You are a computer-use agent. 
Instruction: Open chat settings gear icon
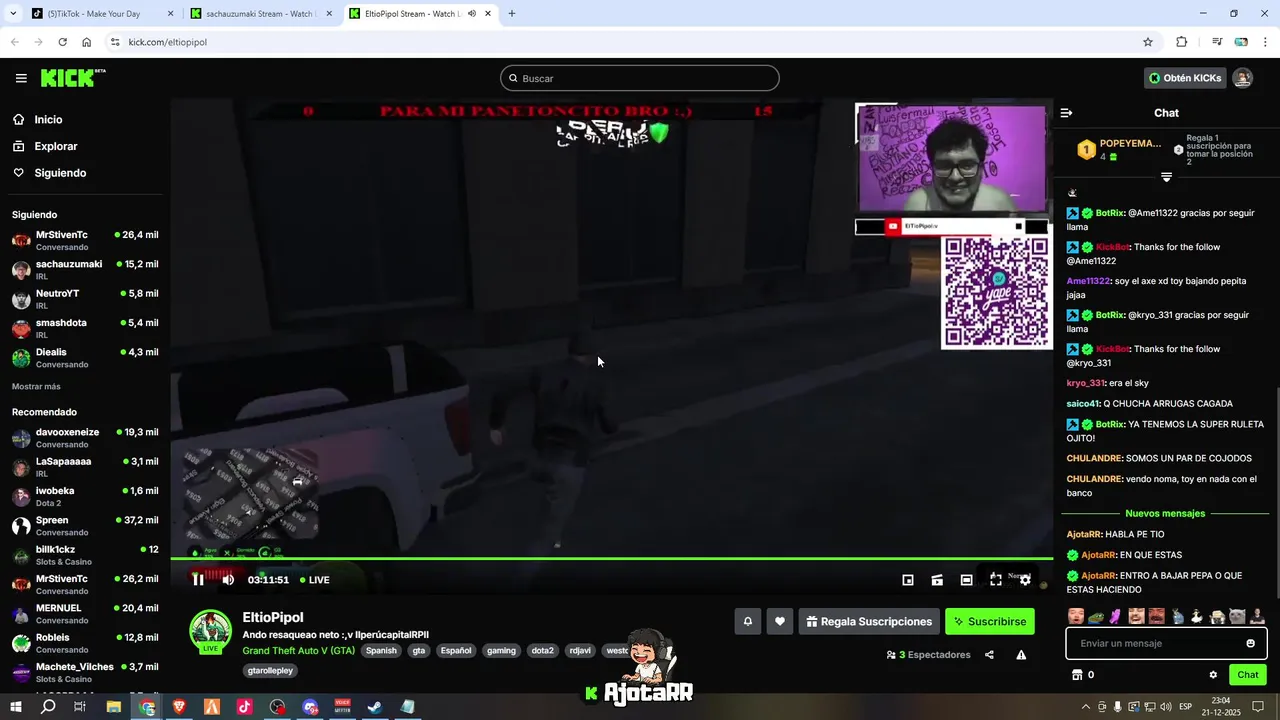click(1213, 675)
